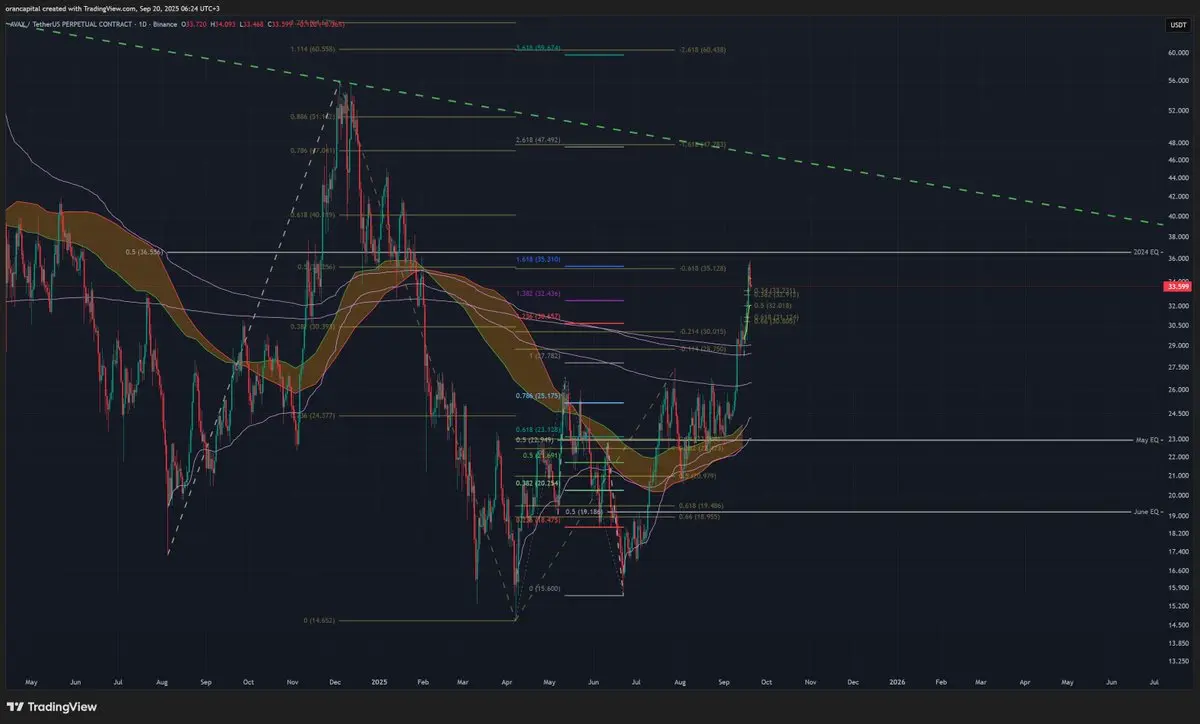Select the 0.618 (19.486) Fibonacci label
The width and height of the screenshot is (1200, 724).
click(701, 506)
